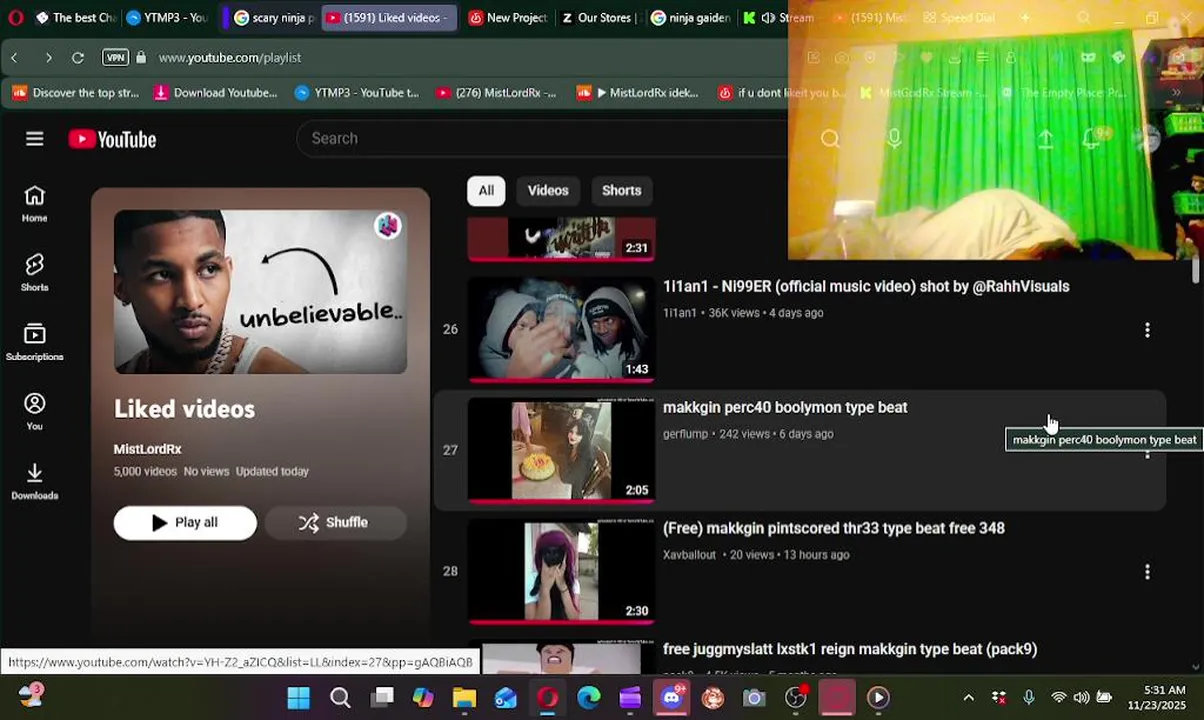The width and height of the screenshot is (1204, 720).
Task: Click the avatar badge on the playlist cover
Action: pyautogui.click(x=388, y=226)
